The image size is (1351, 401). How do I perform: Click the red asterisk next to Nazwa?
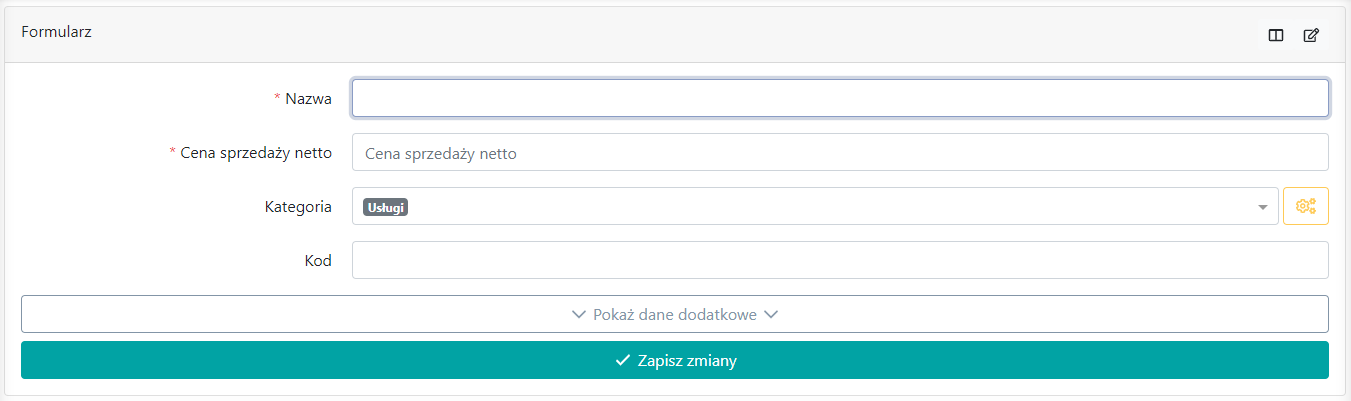277,97
